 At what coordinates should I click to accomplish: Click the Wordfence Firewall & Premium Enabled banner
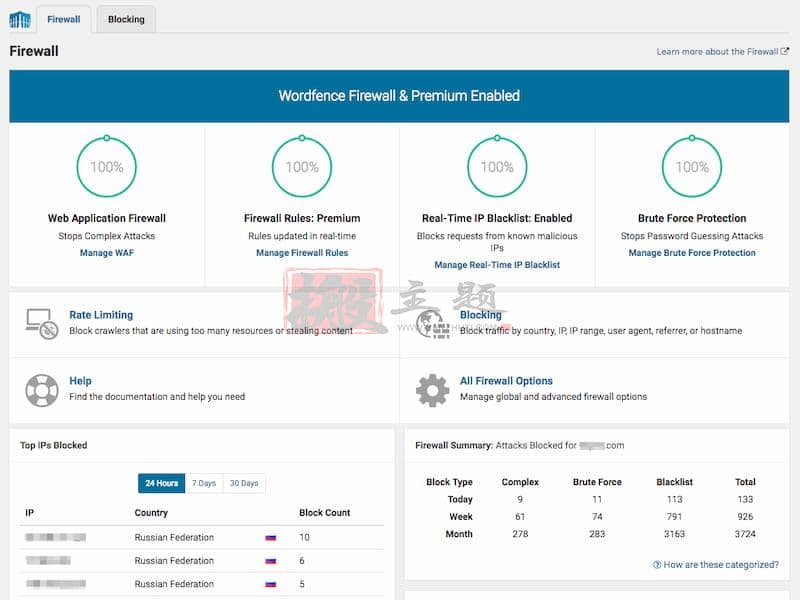(399, 96)
